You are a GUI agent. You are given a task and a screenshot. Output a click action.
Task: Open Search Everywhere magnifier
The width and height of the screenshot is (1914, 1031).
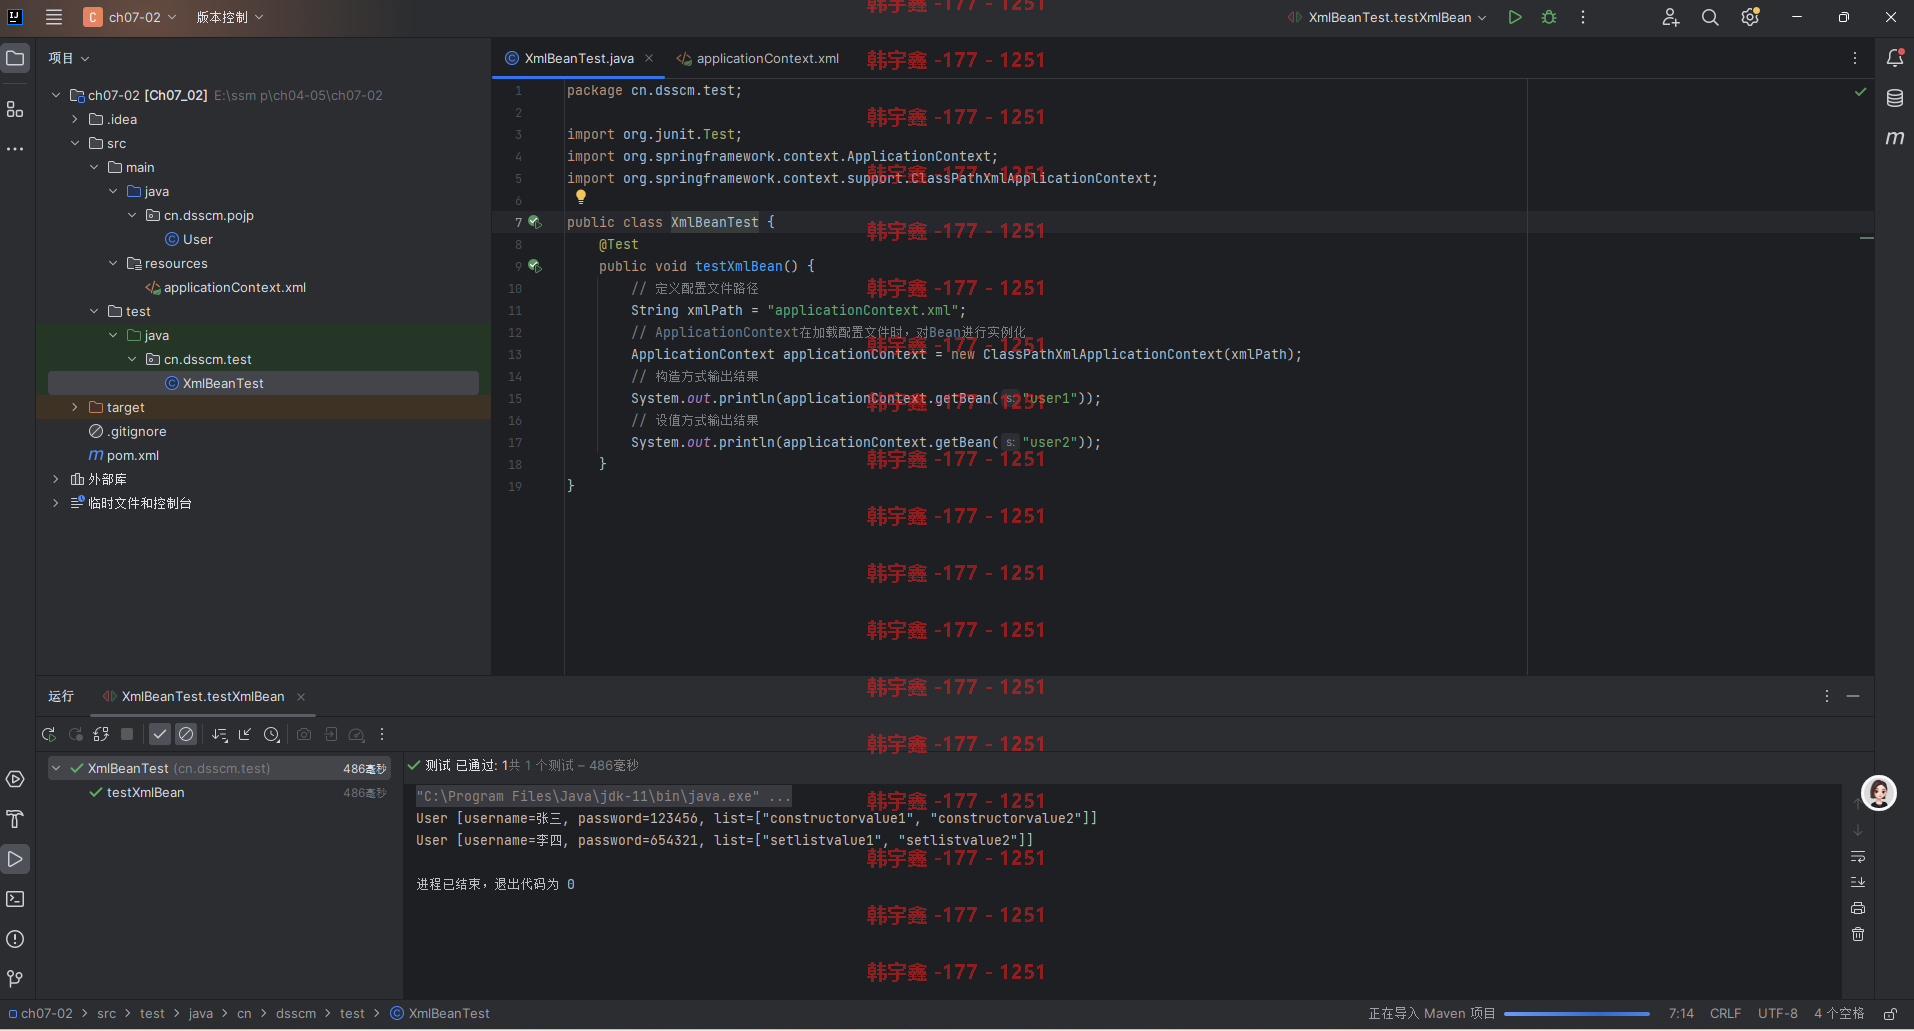click(1710, 17)
